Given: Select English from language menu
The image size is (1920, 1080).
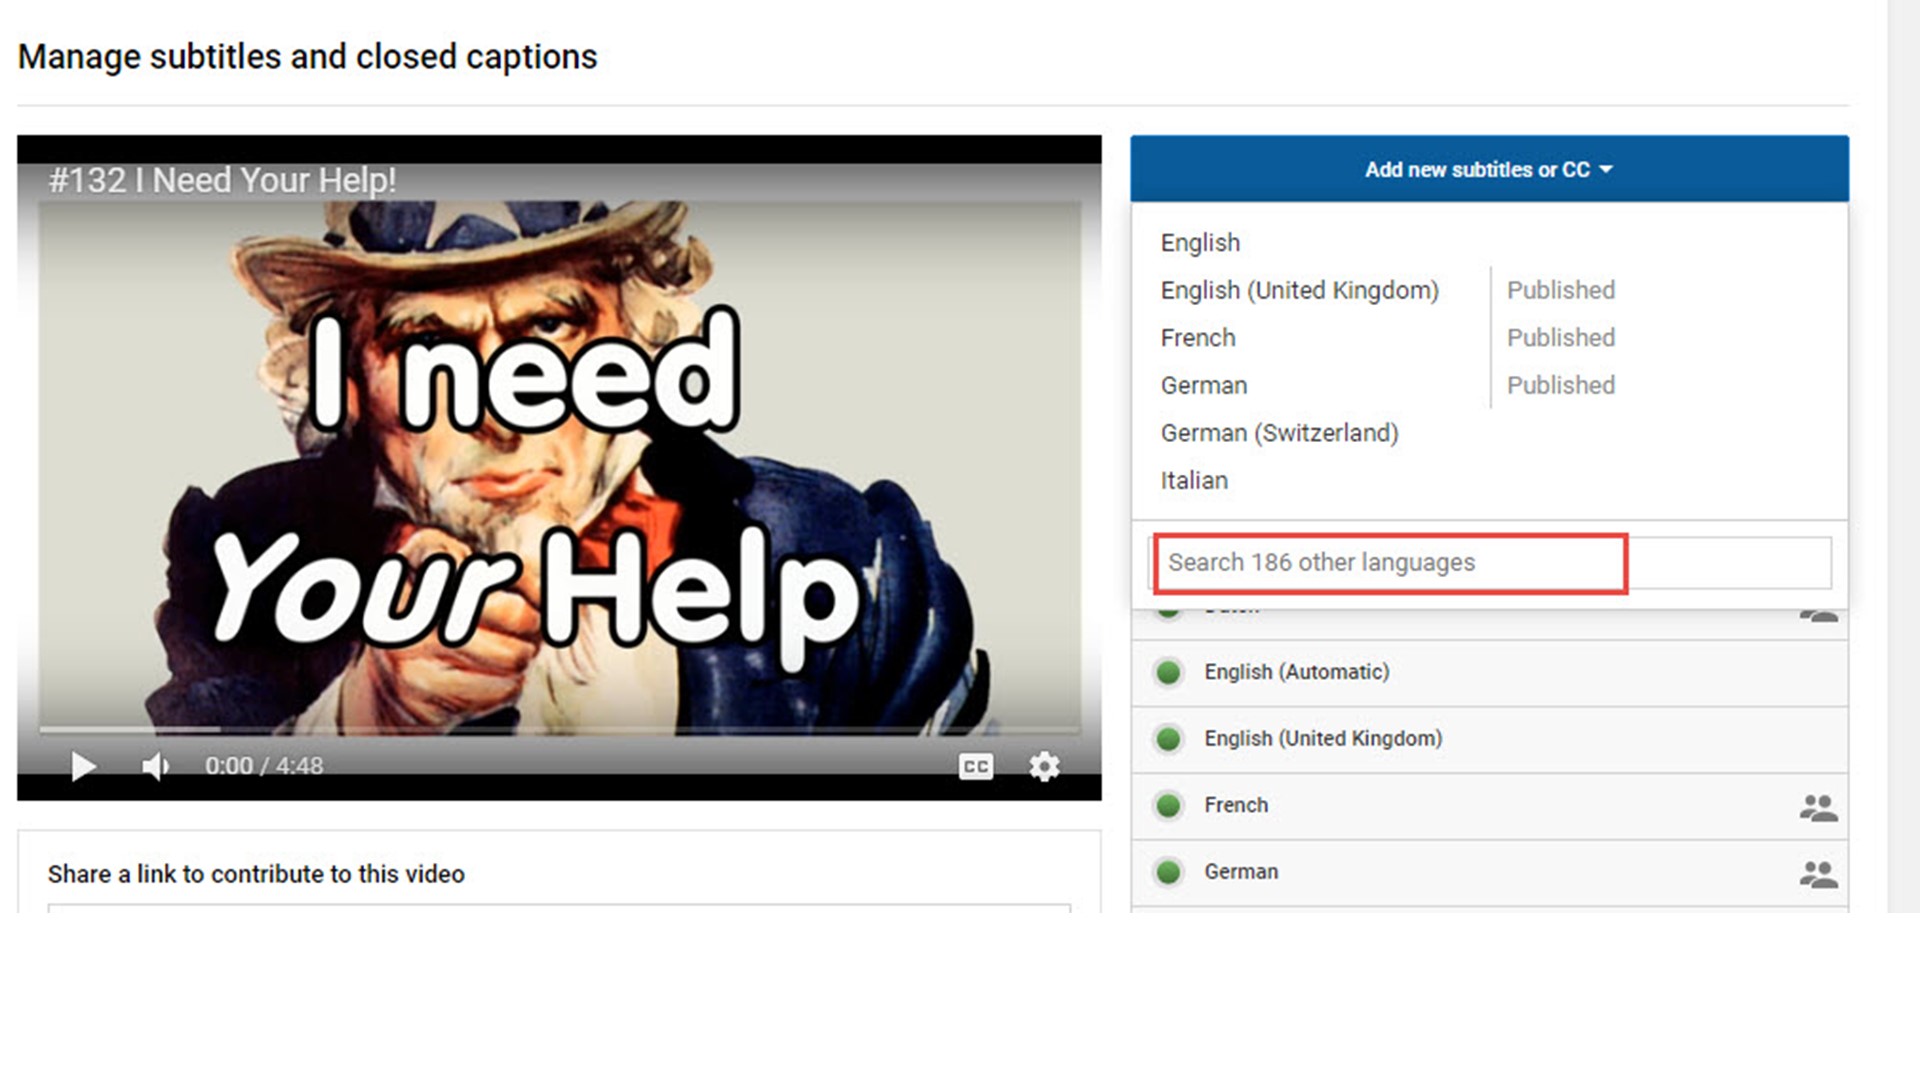Looking at the screenshot, I should pos(1200,243).
